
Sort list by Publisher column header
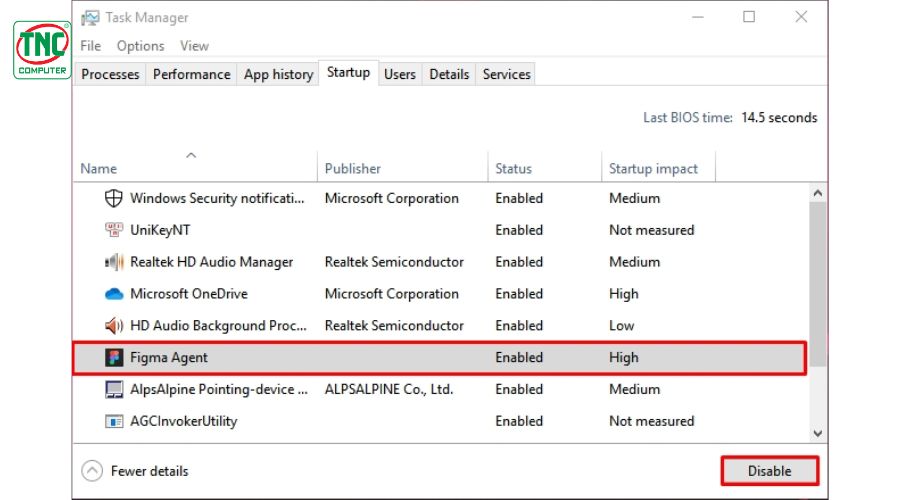pos(402,168)
